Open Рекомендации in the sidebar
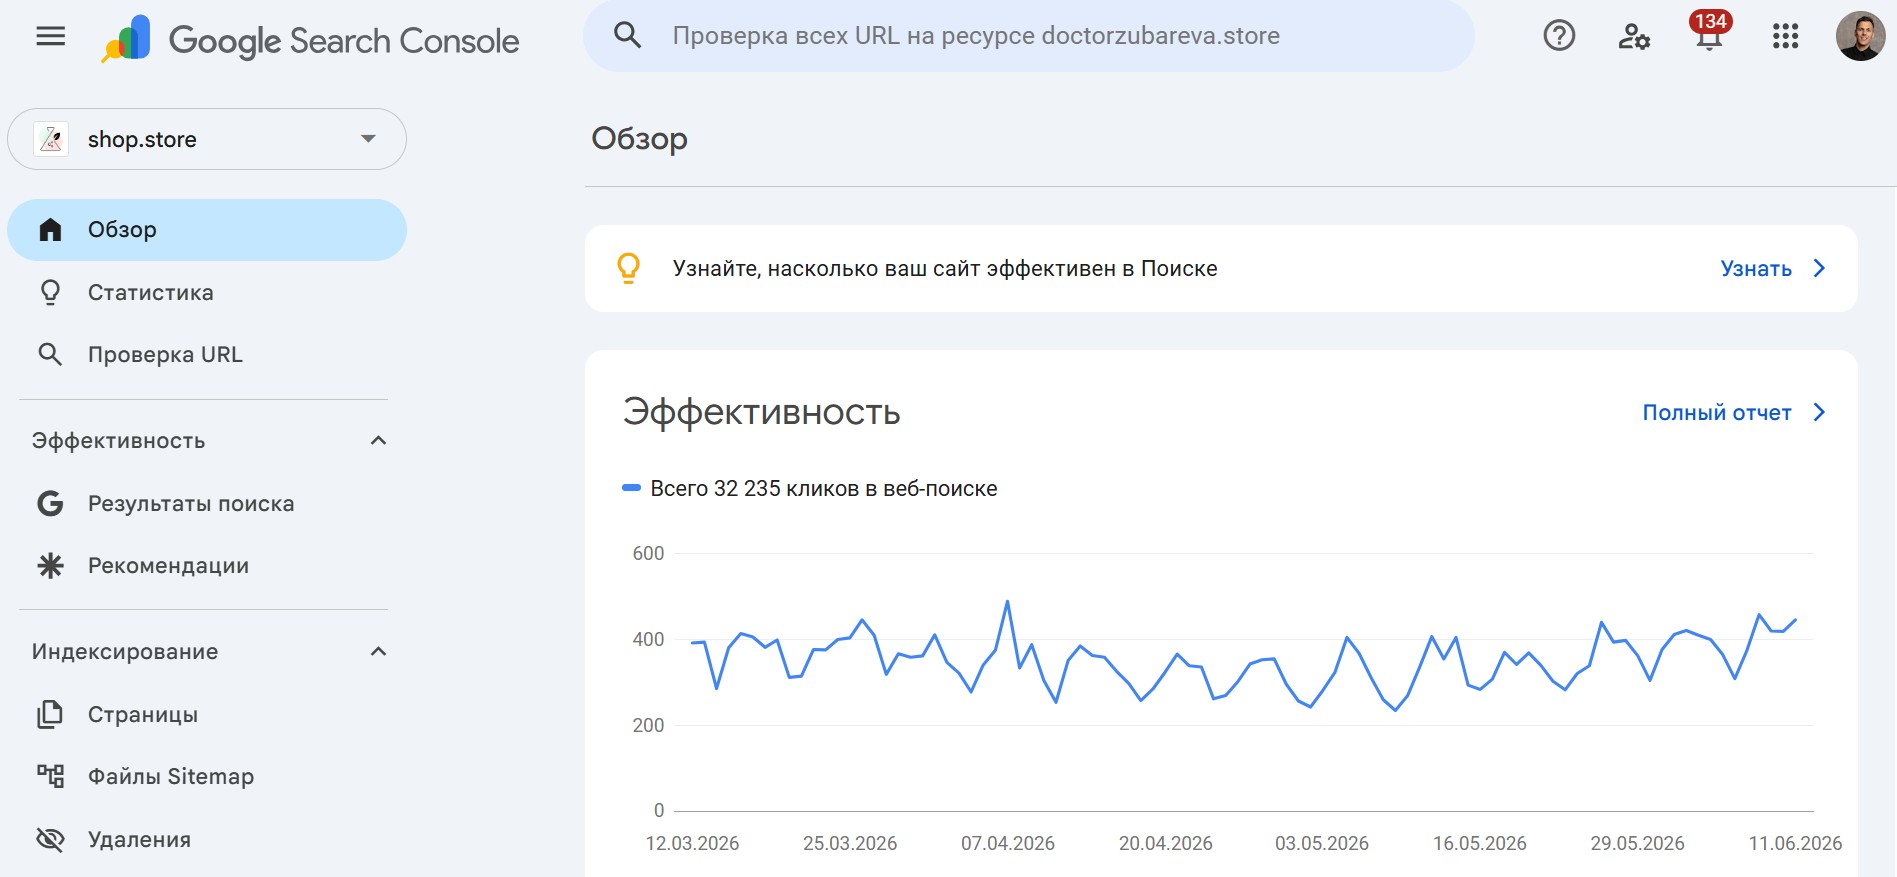Screen dimensions: 1897x877 (207, 565)
